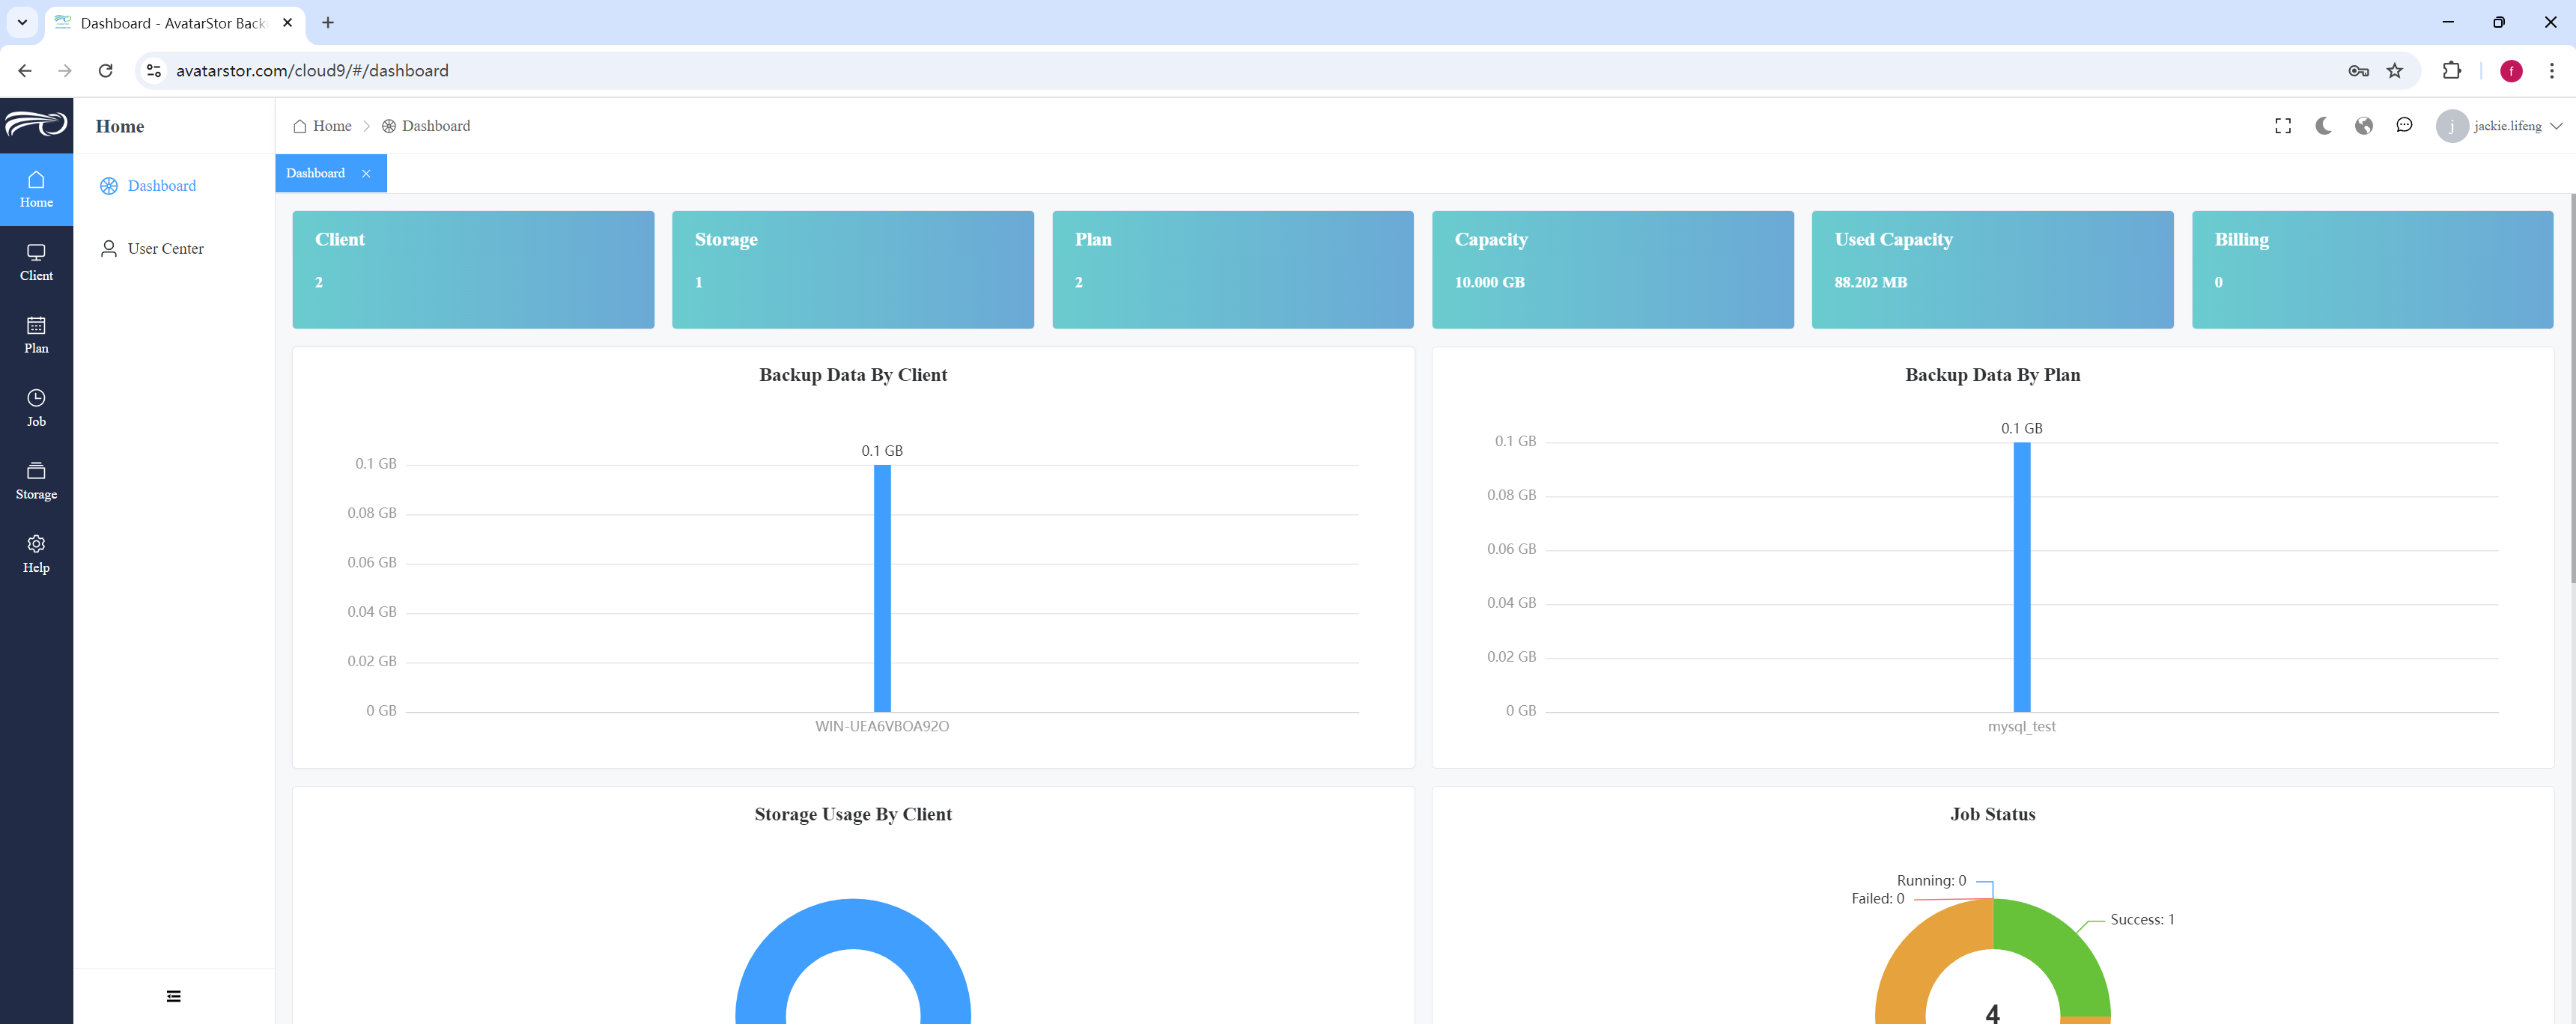Click the WIN-UEA6VBOA92O axis label

(x=882, y=727)
